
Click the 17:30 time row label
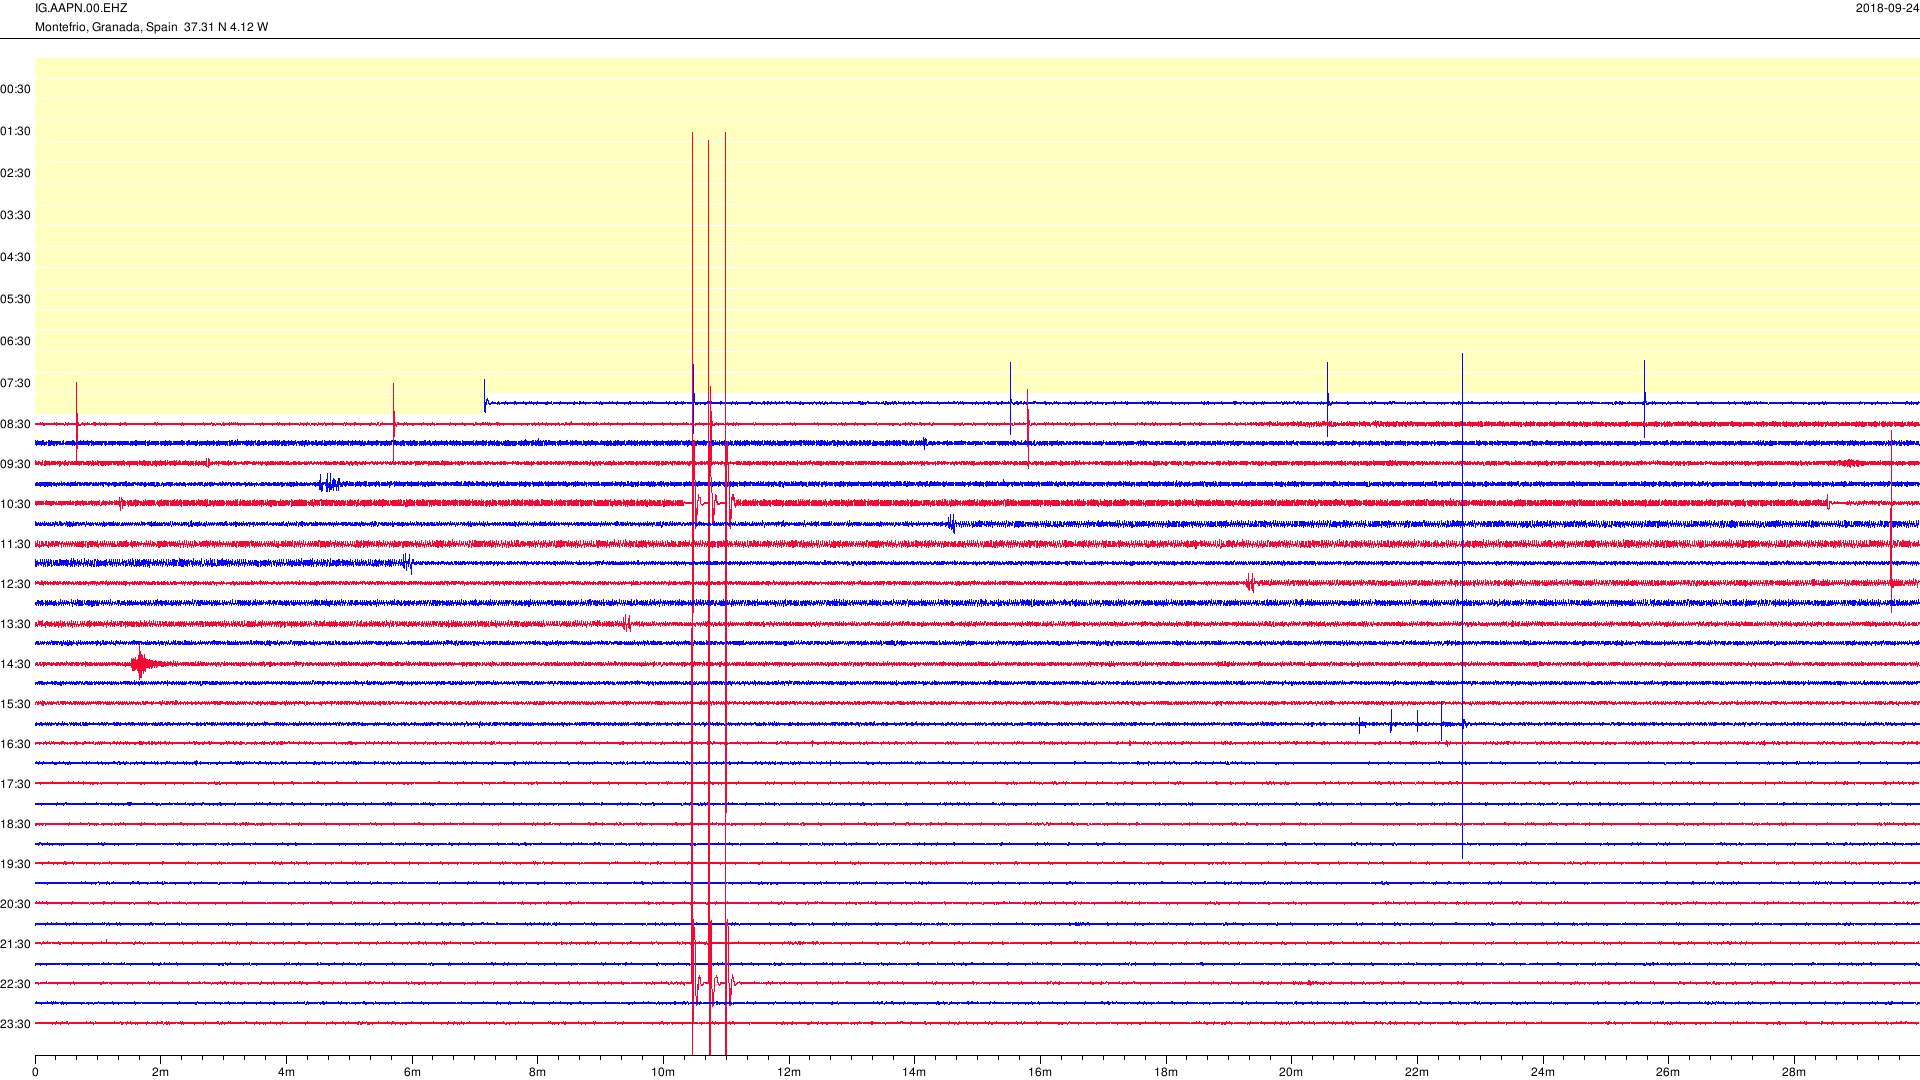[x=15, y=784]
